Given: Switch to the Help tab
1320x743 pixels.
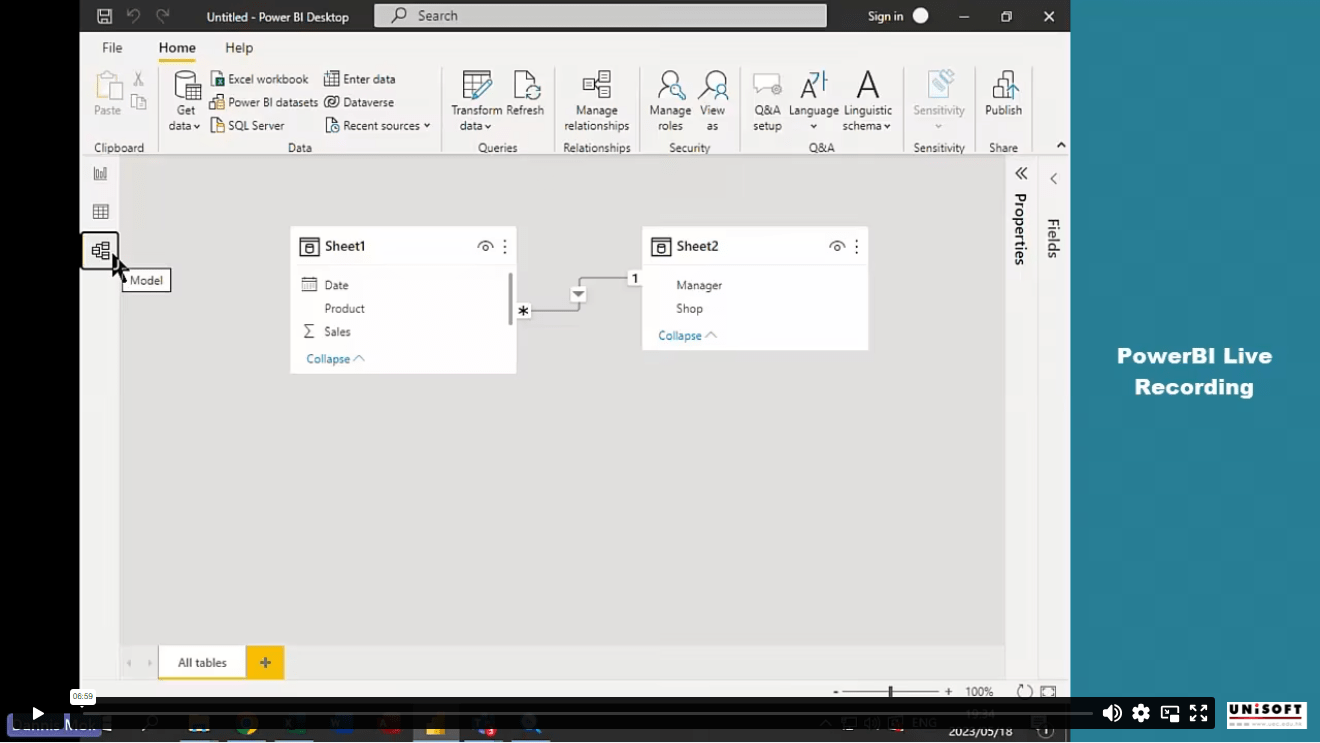Looking at the screenshot, I should coord(238,47).
